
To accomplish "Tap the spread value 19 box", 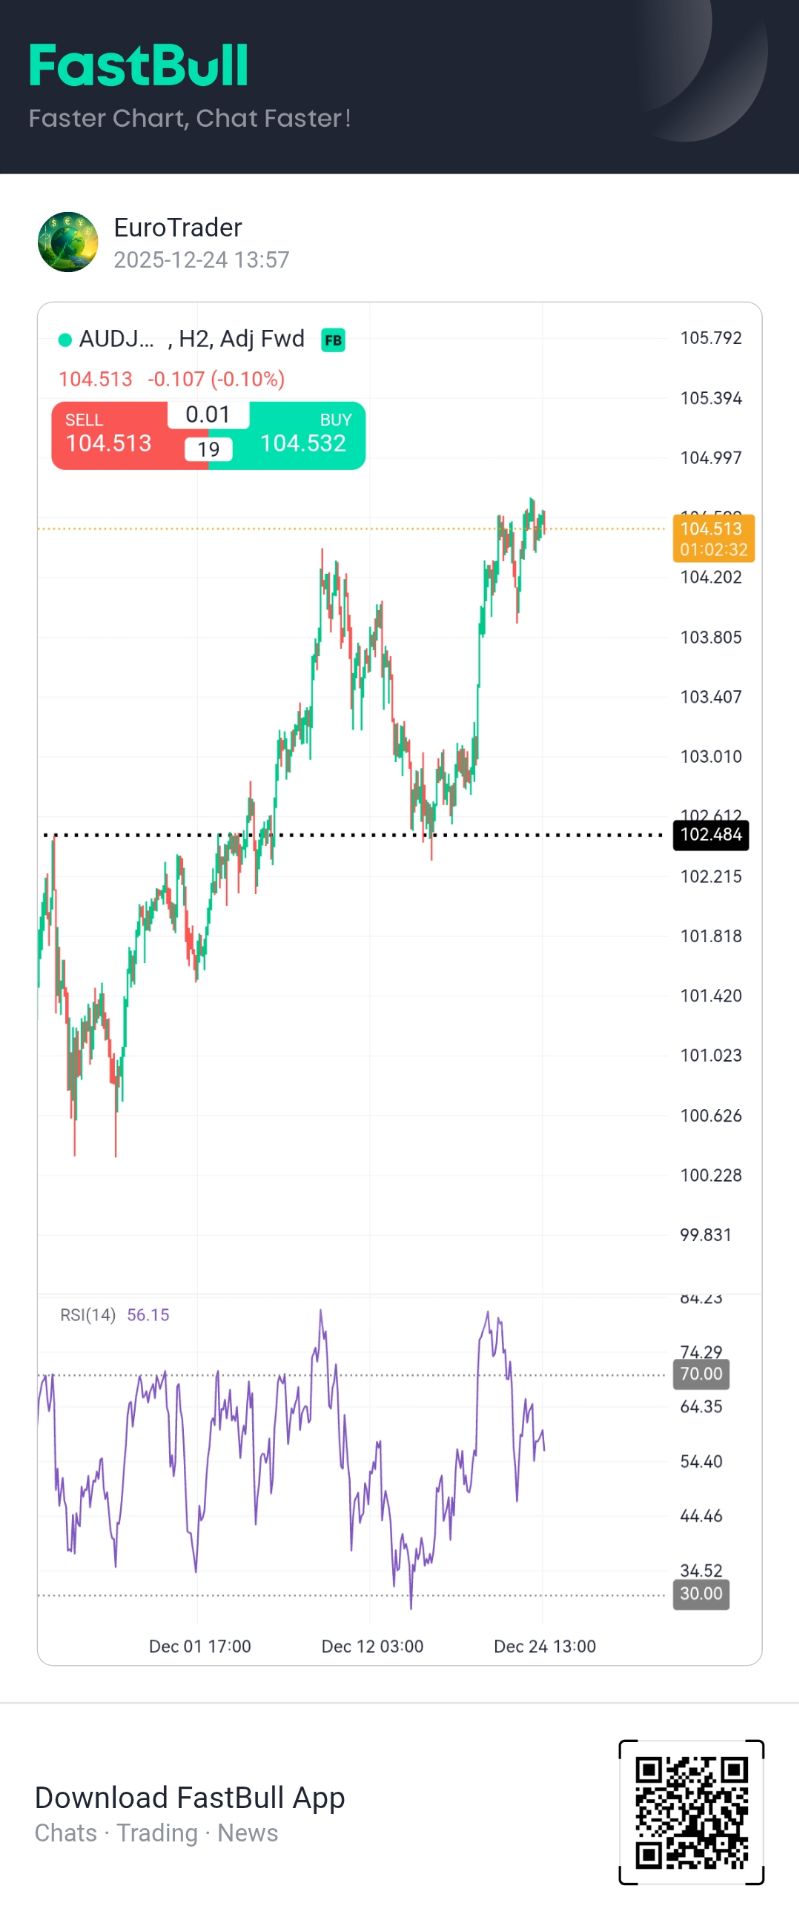I will click(x=208, y=450).
